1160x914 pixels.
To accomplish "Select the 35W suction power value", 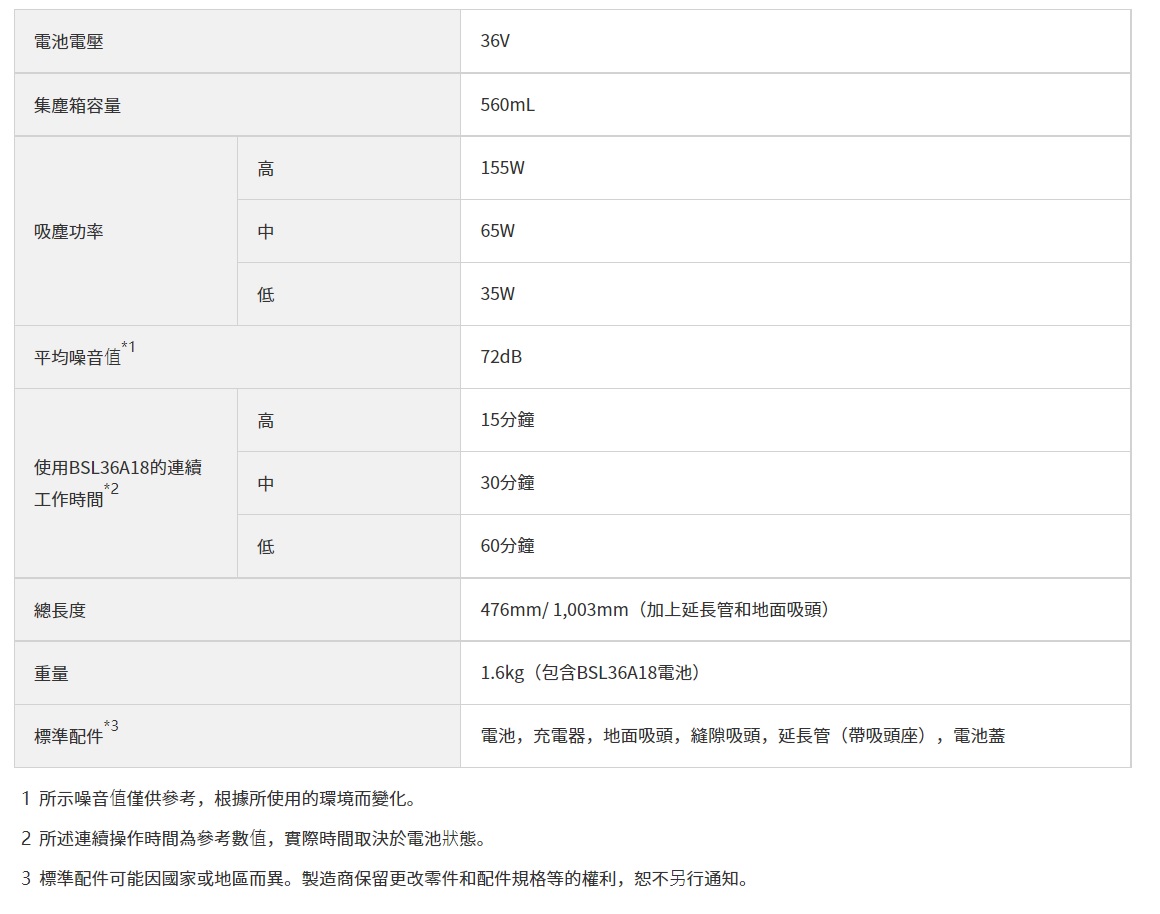I will pyautogui.click(x=497, y=294).
